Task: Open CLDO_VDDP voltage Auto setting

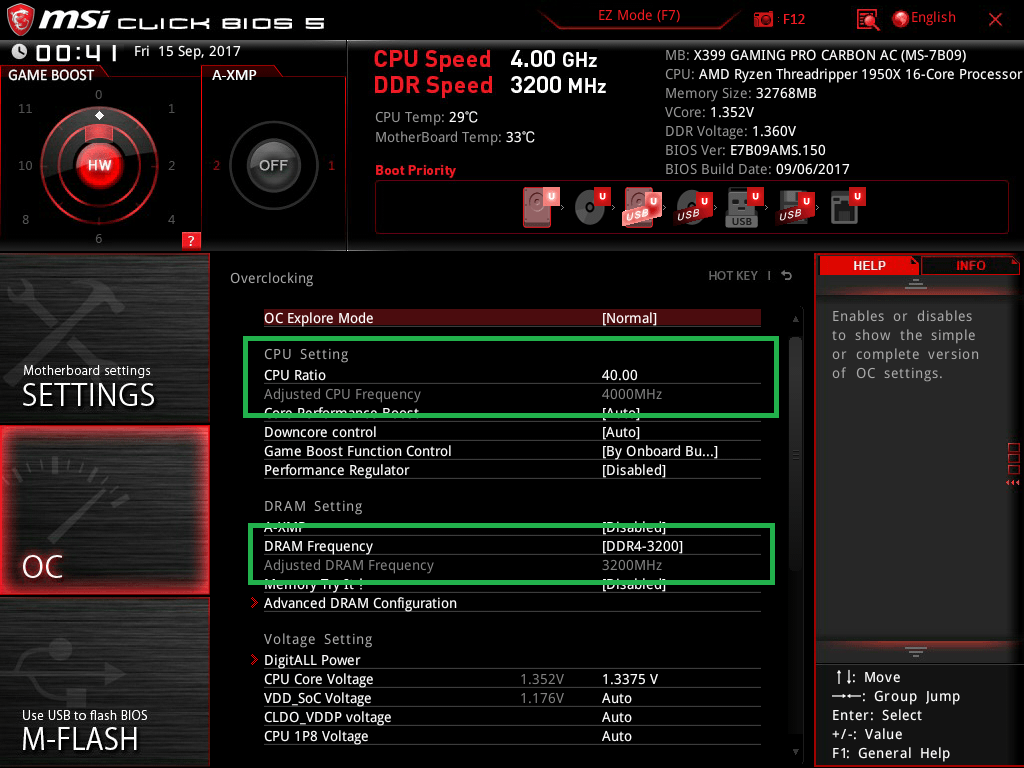Action: point(512,716)
